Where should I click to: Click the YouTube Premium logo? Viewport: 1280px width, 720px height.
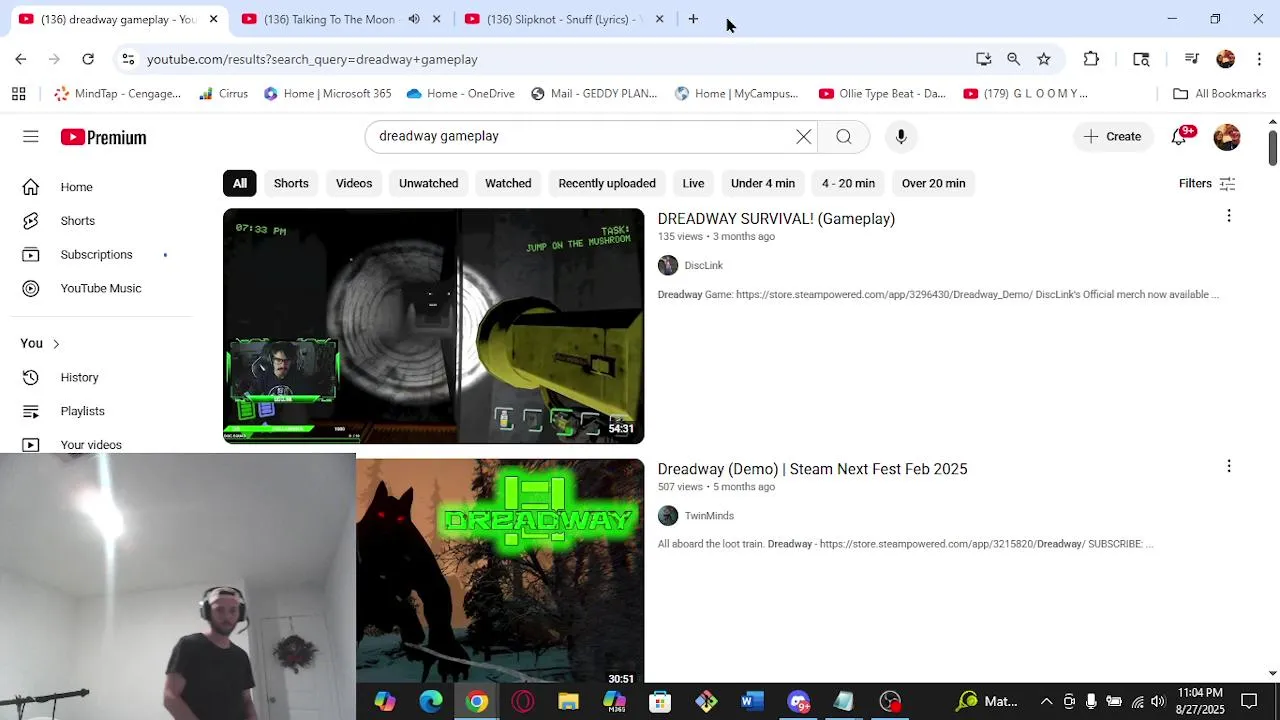pos(103,137)
